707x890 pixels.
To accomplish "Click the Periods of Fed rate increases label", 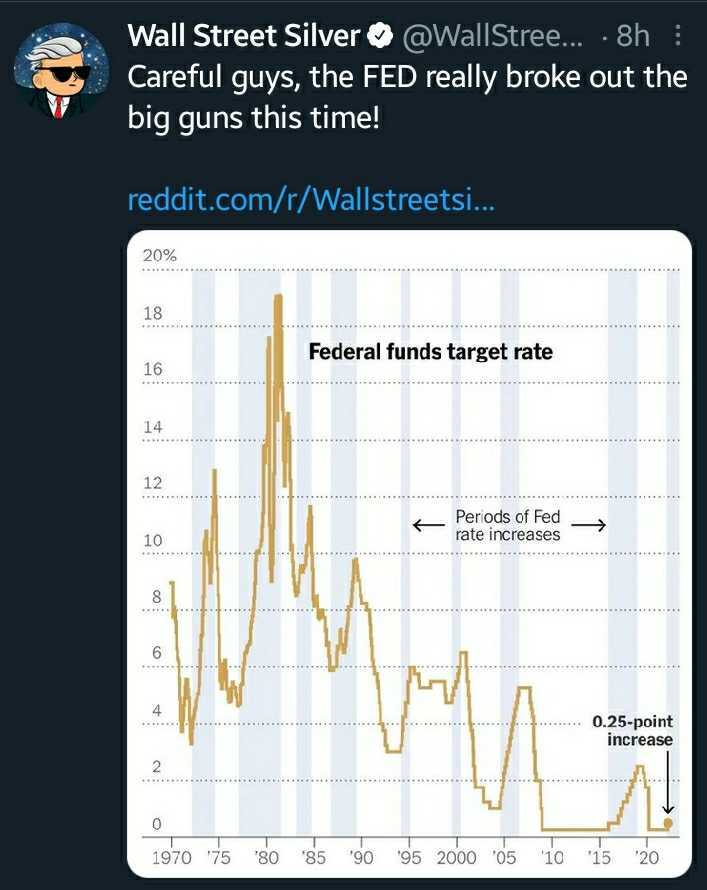I will point(508,526).
